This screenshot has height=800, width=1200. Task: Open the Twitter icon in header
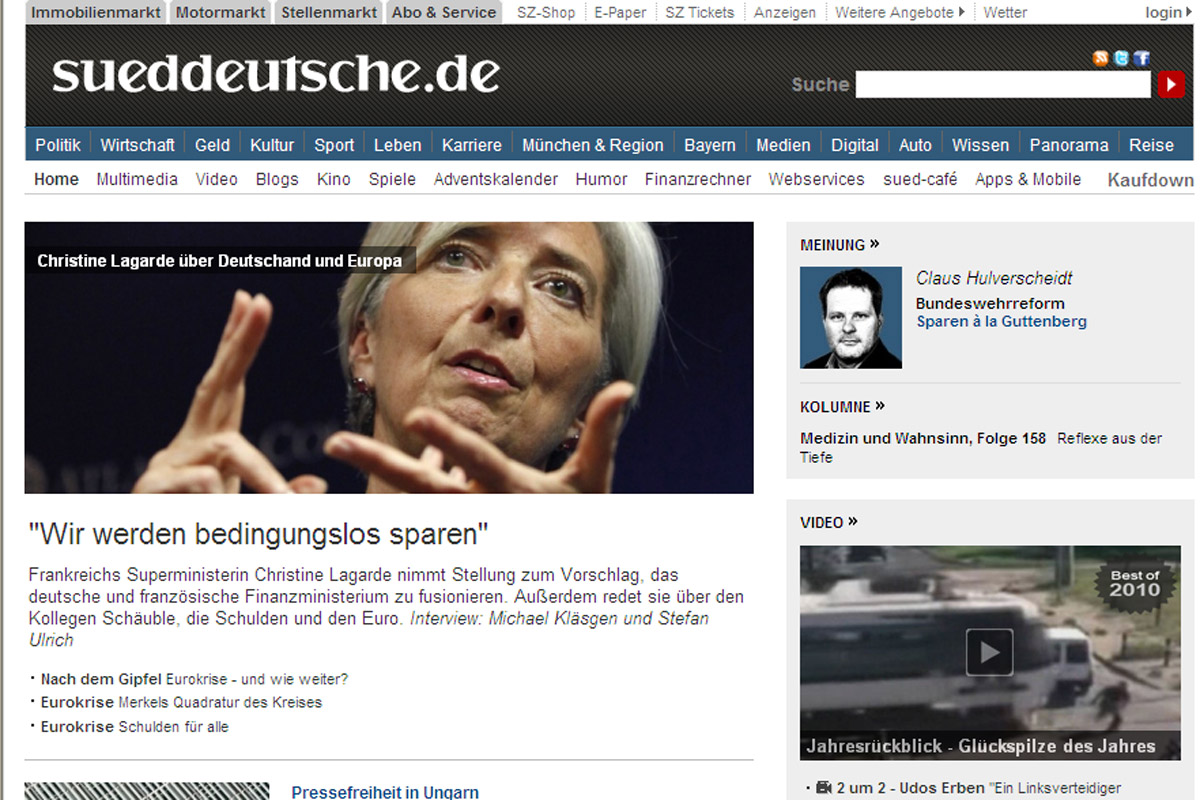click(x=1121, y=59)
